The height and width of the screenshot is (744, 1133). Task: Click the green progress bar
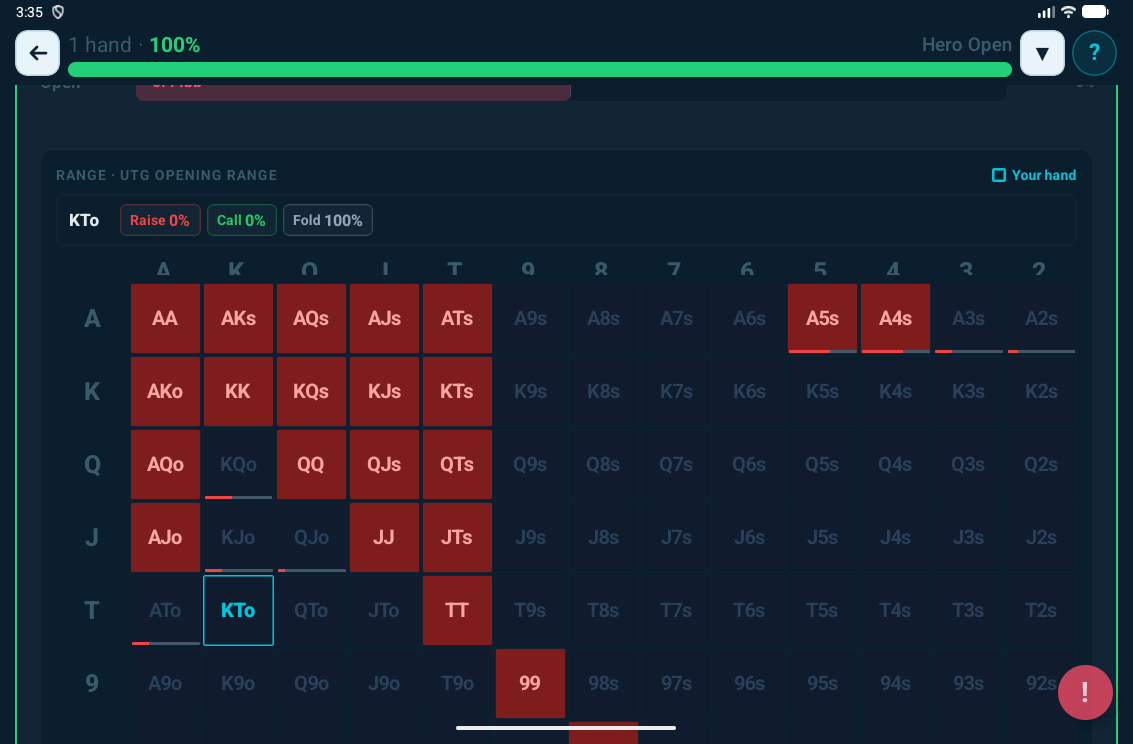click(x=540, y=69)
